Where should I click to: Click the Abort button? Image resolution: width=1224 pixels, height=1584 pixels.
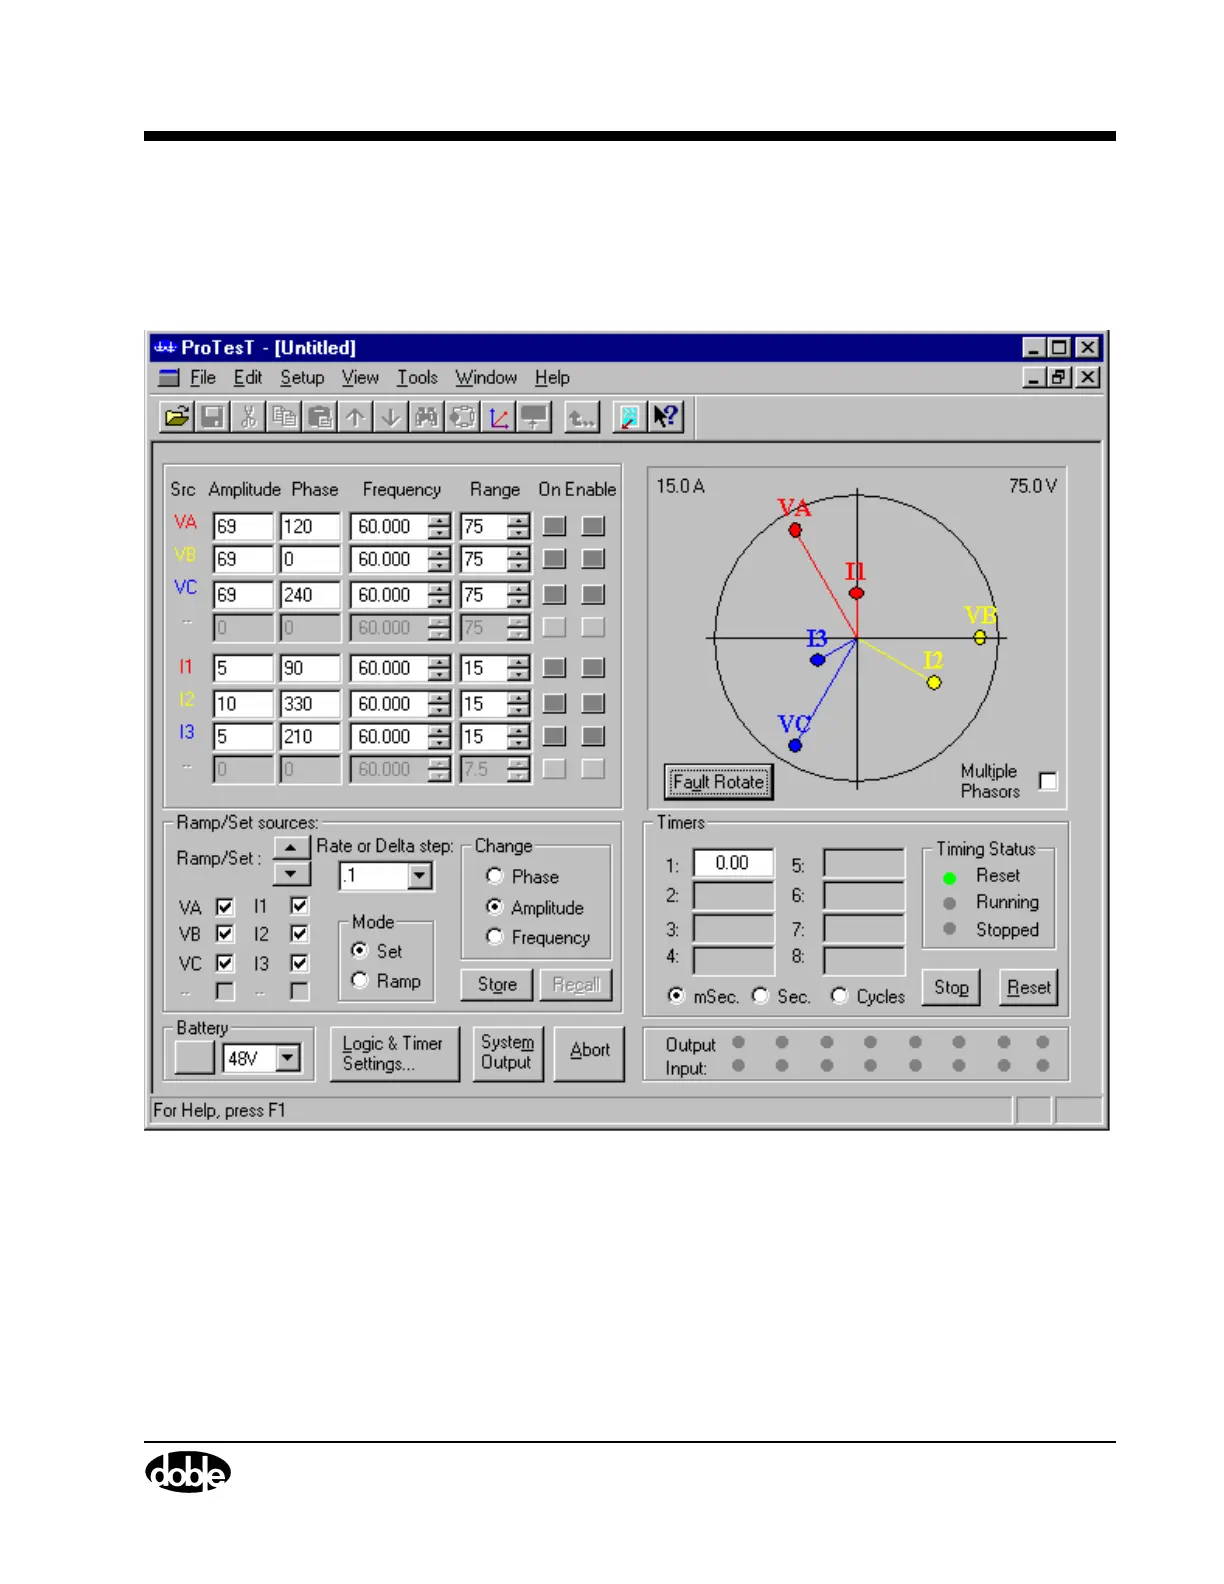pyautogui.click(x=589, y=1053)
